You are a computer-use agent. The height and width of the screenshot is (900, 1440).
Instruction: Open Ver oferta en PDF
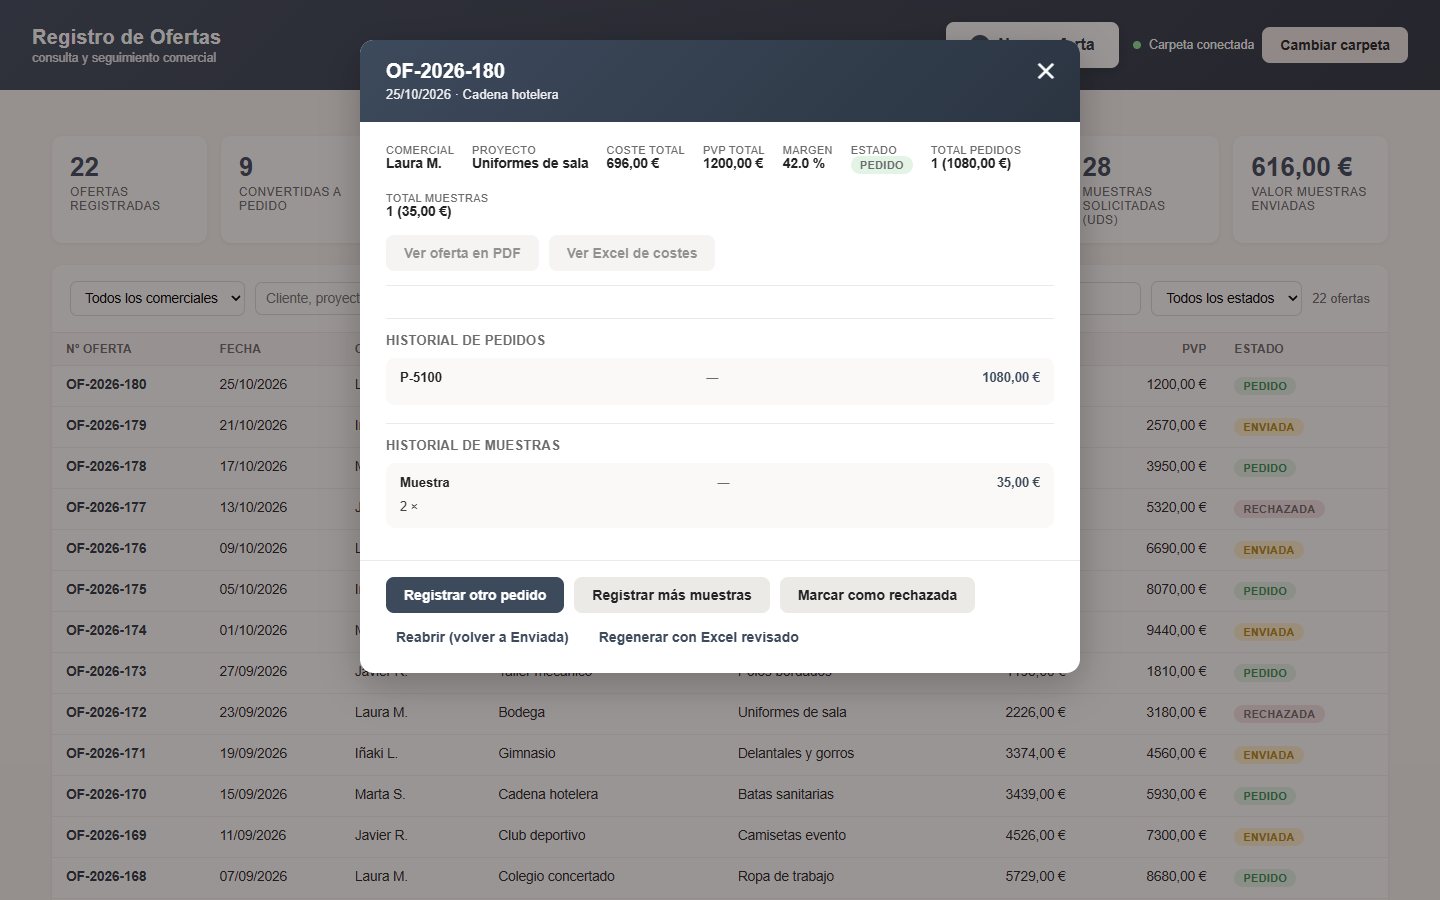coord(462,253)
